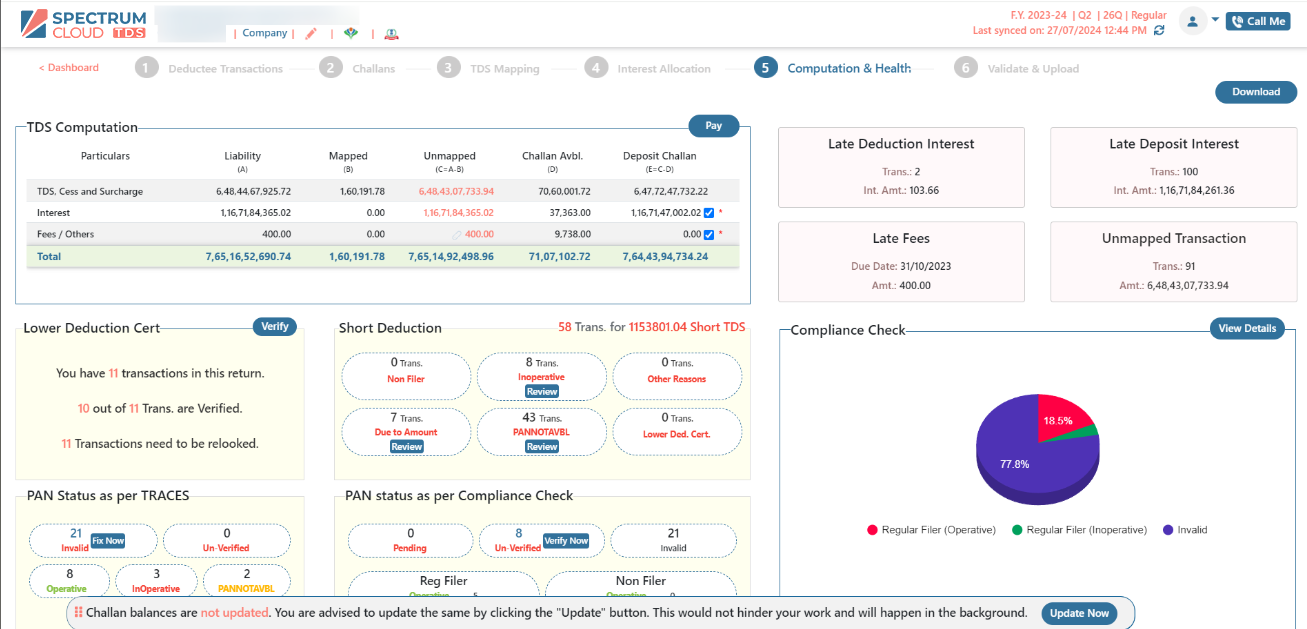The width and height of the screenshot is (1307, 629).
Task: Click the Download button
Action: [x=1256, y=92]
